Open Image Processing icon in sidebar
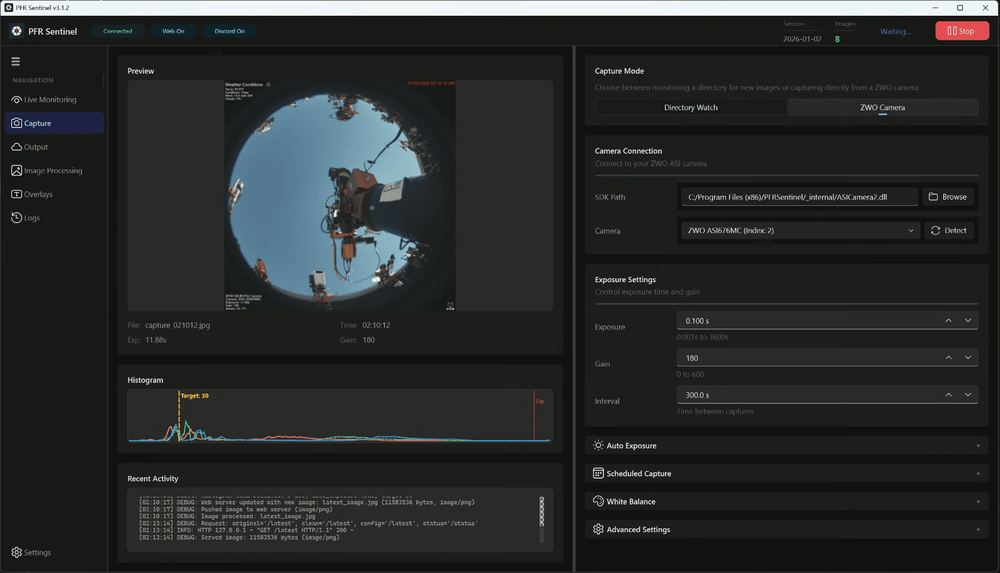This screenshot has width=1000, height=573. [17, 170]
